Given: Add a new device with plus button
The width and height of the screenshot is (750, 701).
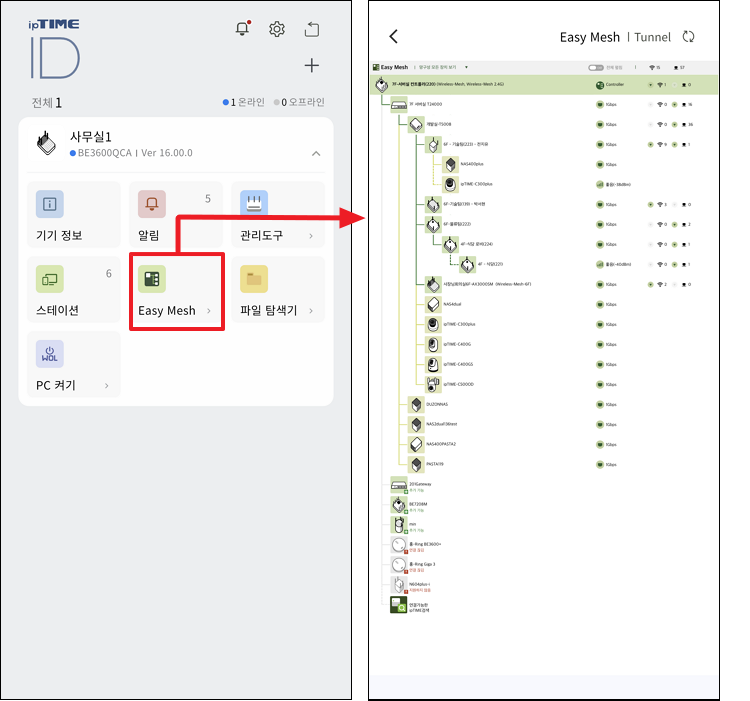Looking at the screenshot, I should pyautogui.click(x=312, y=66).
